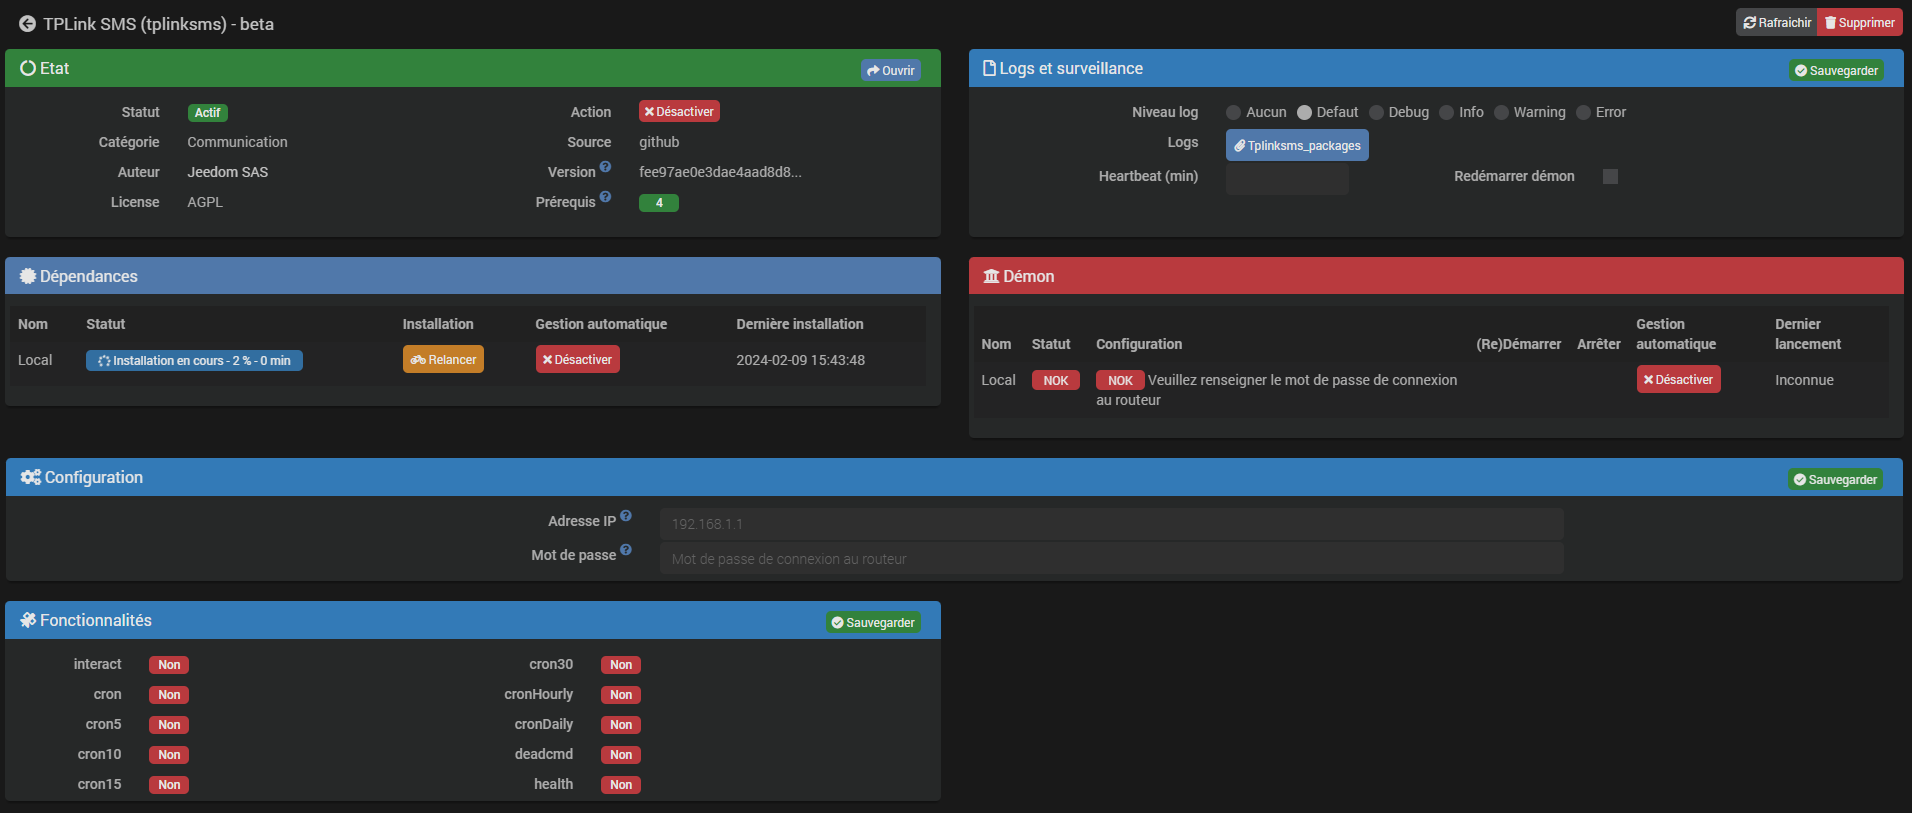This screenshot has height=813, width=1912.
Task: Relaunch the dependencies installation with Relancer
Action: [443, 359]
